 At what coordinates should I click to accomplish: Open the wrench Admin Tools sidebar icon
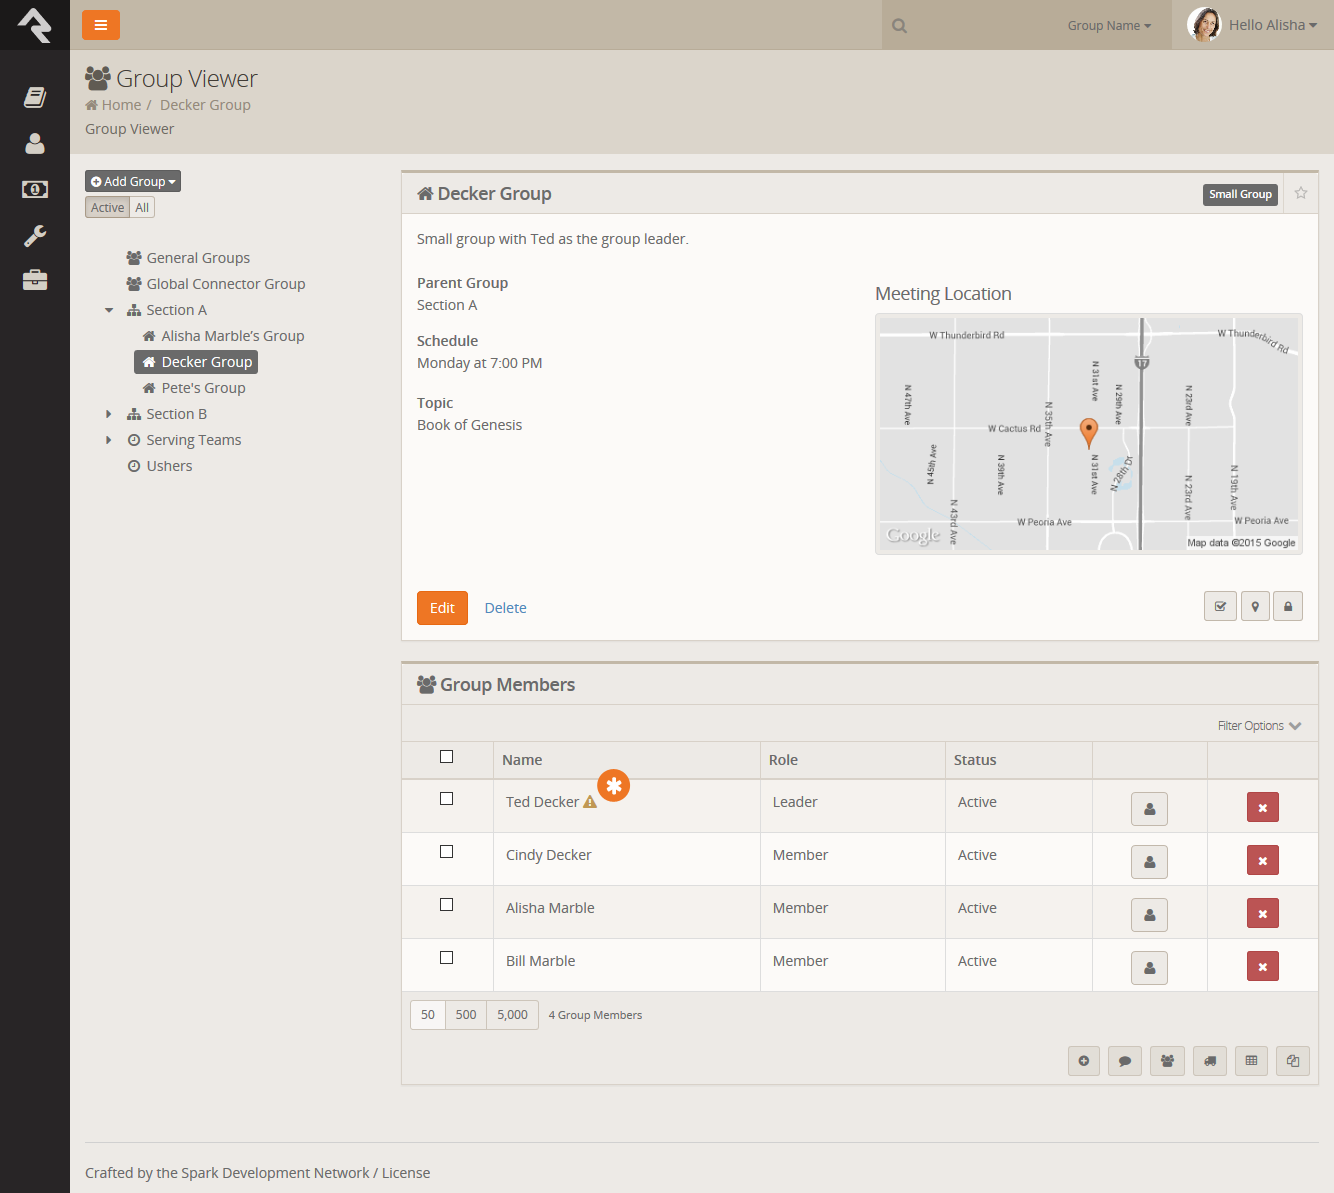pos(35,236)
